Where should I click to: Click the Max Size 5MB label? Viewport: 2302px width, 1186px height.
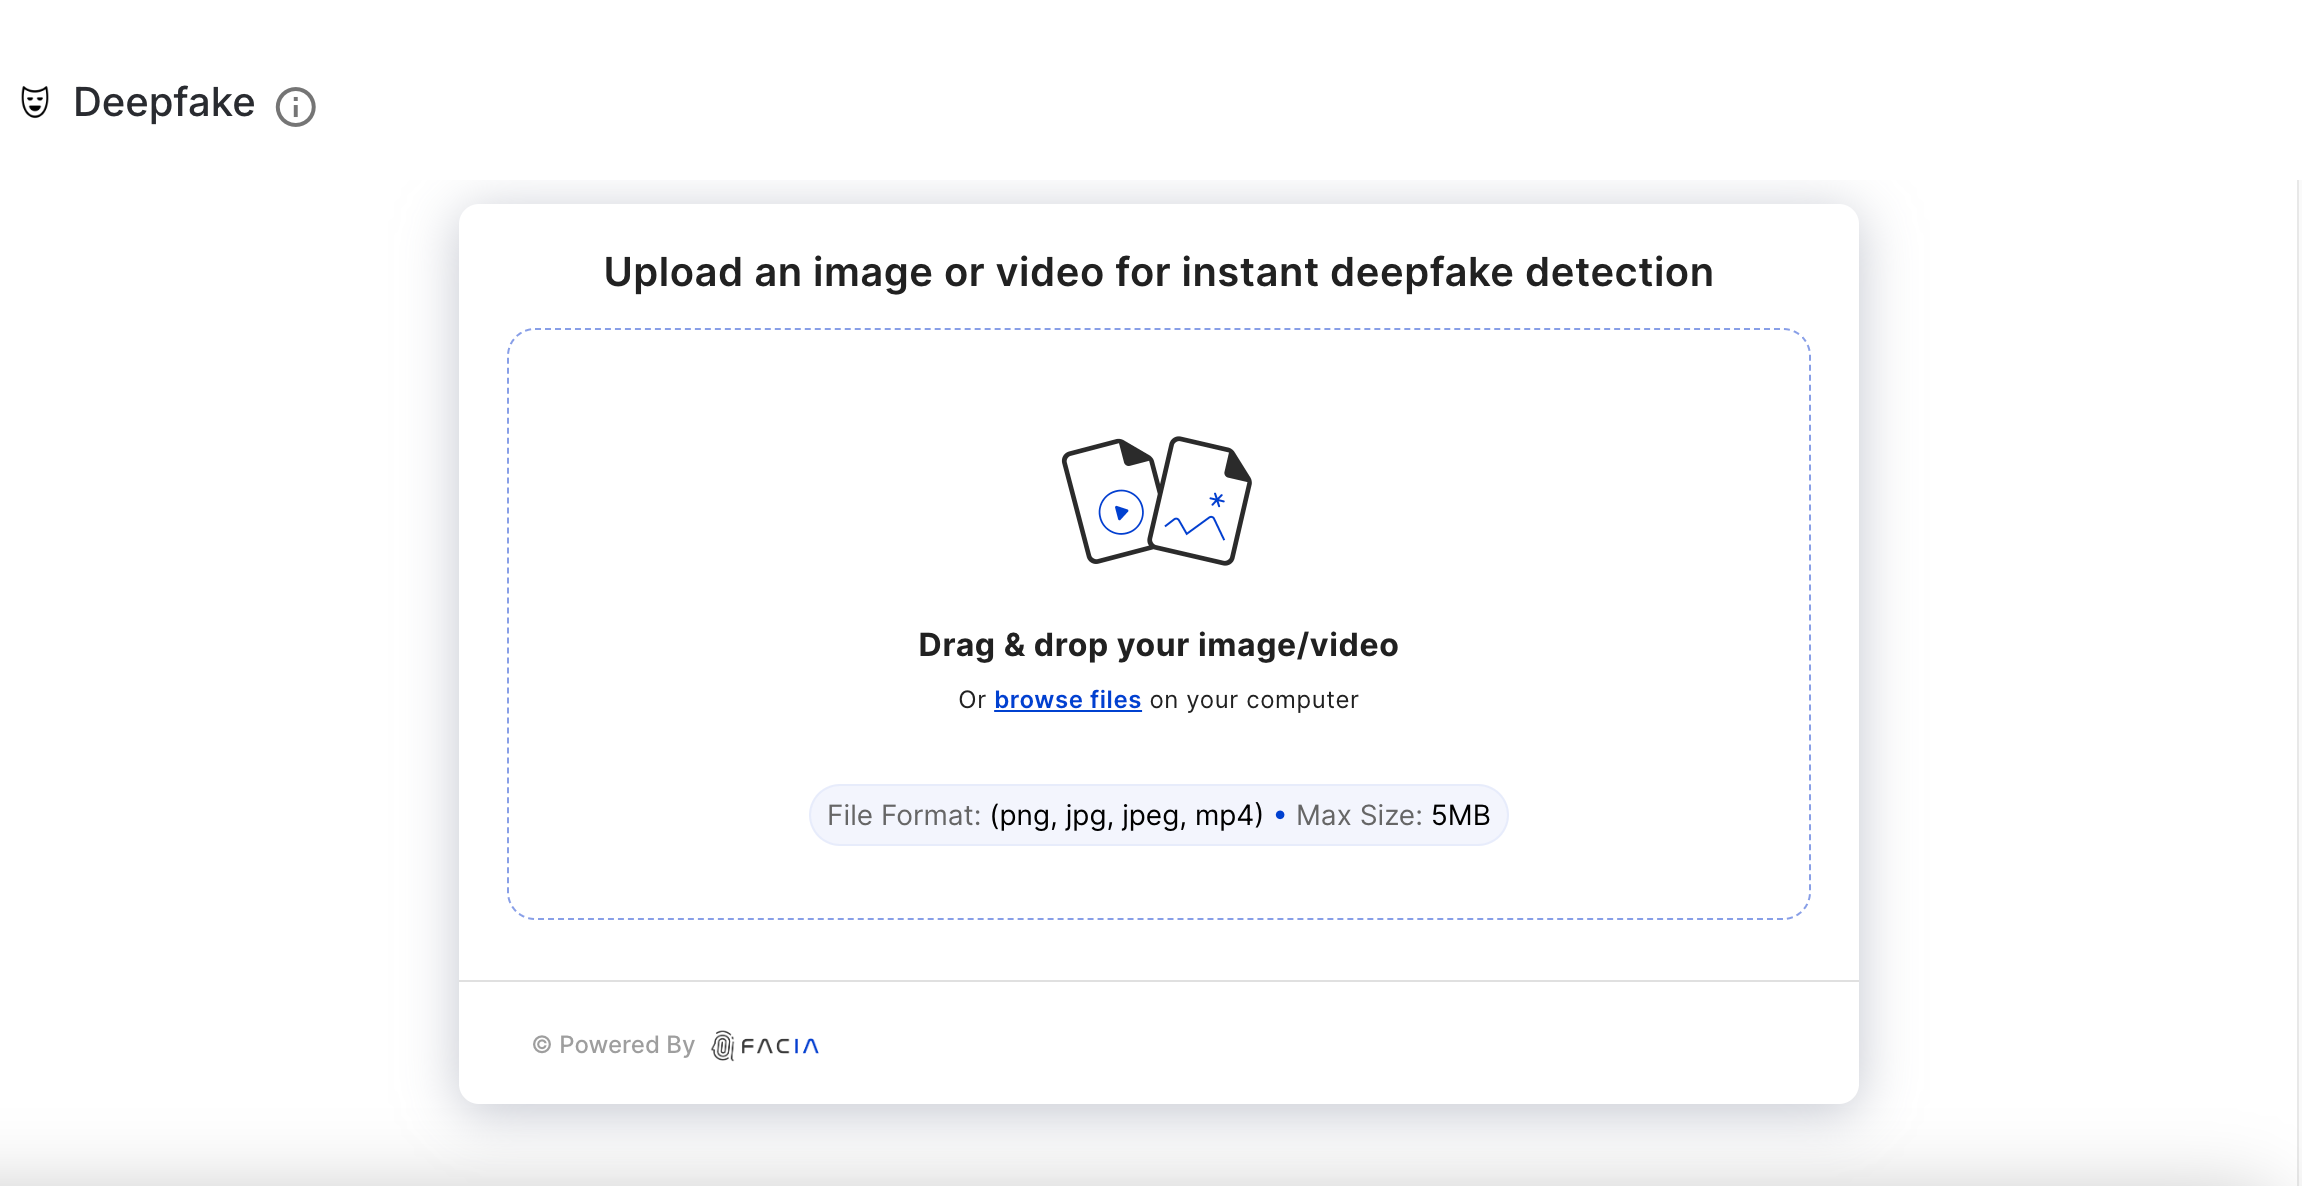click(1393, 815)
